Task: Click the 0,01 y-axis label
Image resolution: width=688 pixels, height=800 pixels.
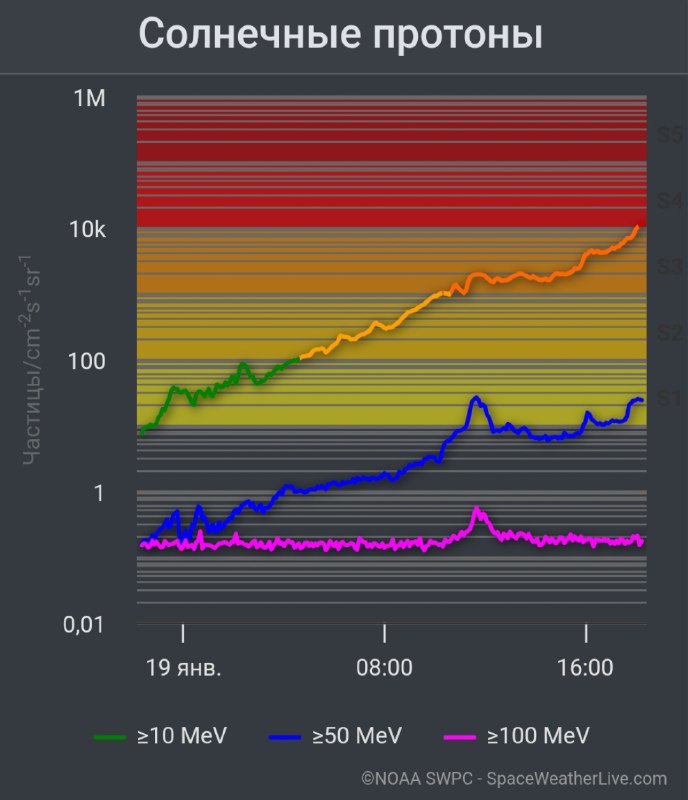Action: (x=84, y=625)
